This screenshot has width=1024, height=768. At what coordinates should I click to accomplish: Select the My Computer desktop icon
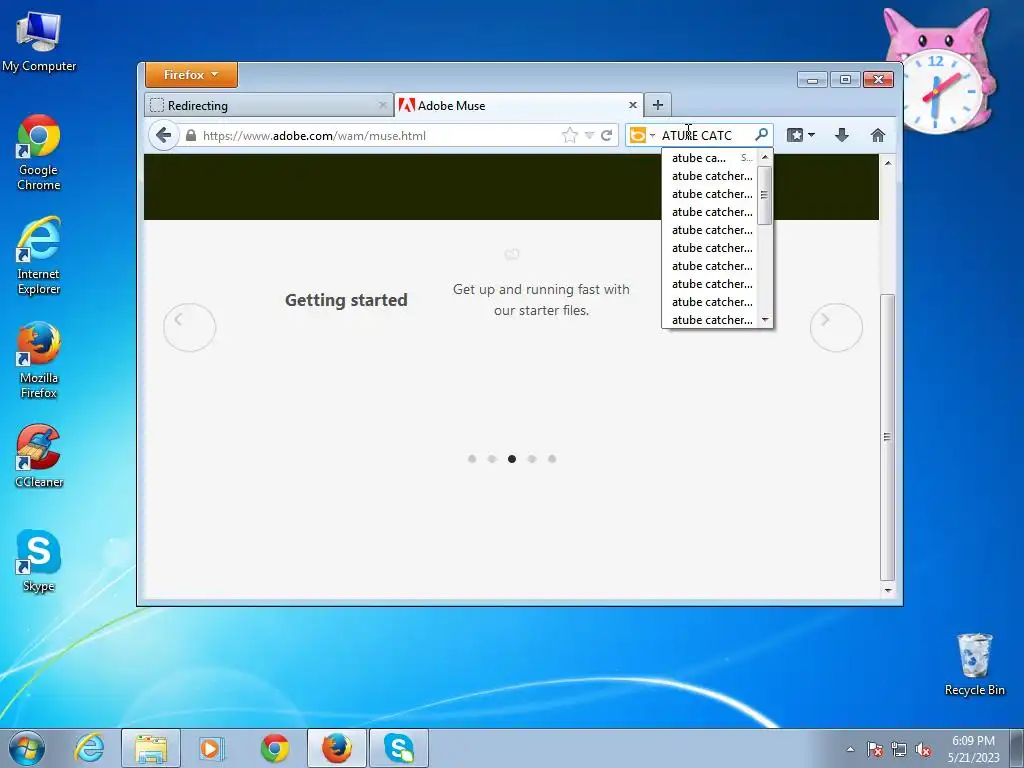click(x=39, y=42)
